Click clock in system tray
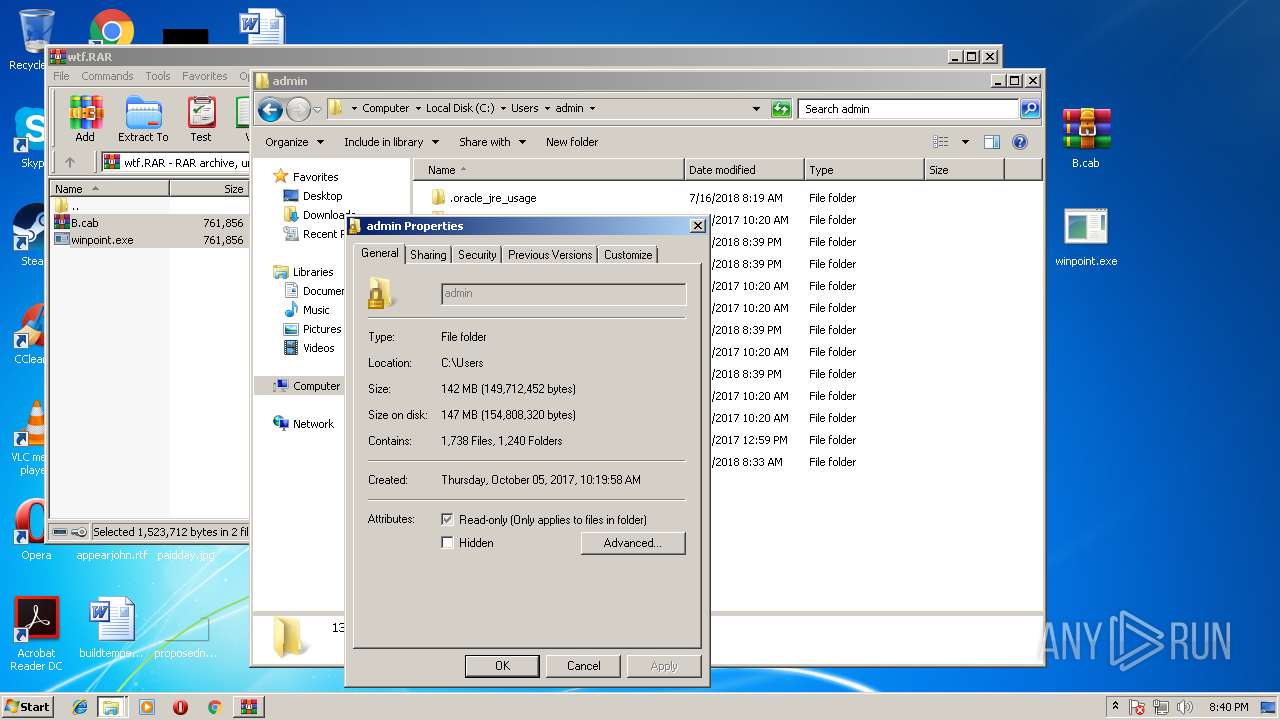 (x=1228, y=707)
